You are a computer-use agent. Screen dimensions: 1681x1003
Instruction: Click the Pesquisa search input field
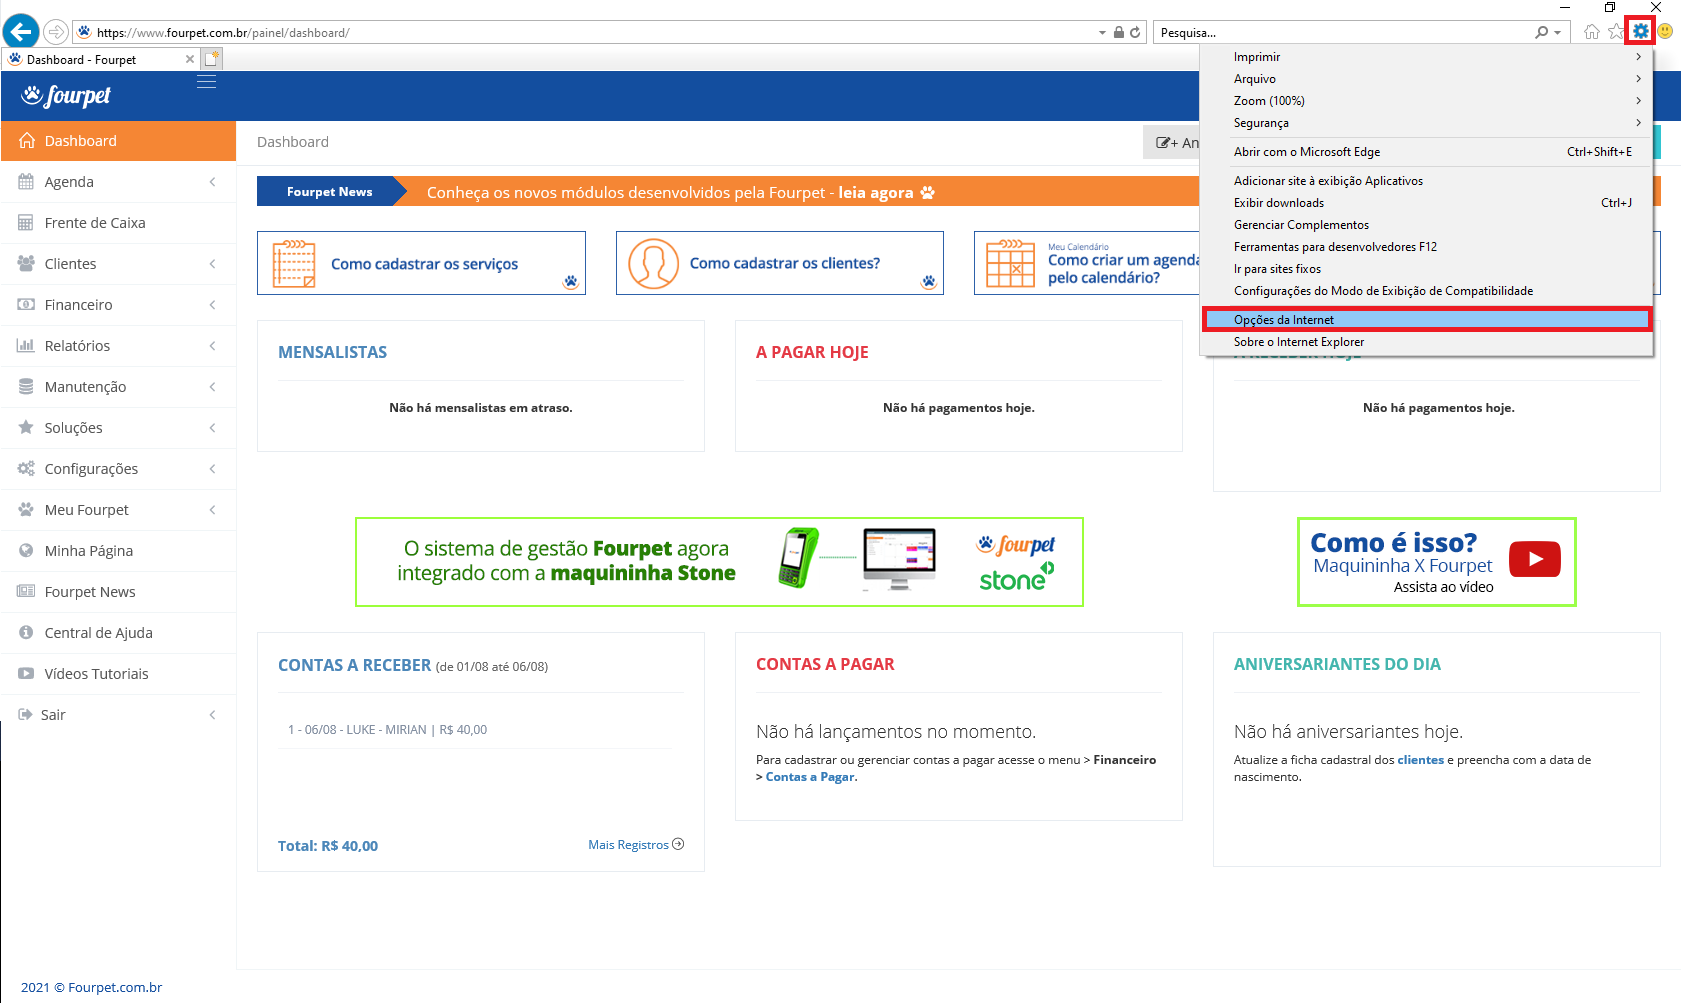click(x=1345, y=33)
